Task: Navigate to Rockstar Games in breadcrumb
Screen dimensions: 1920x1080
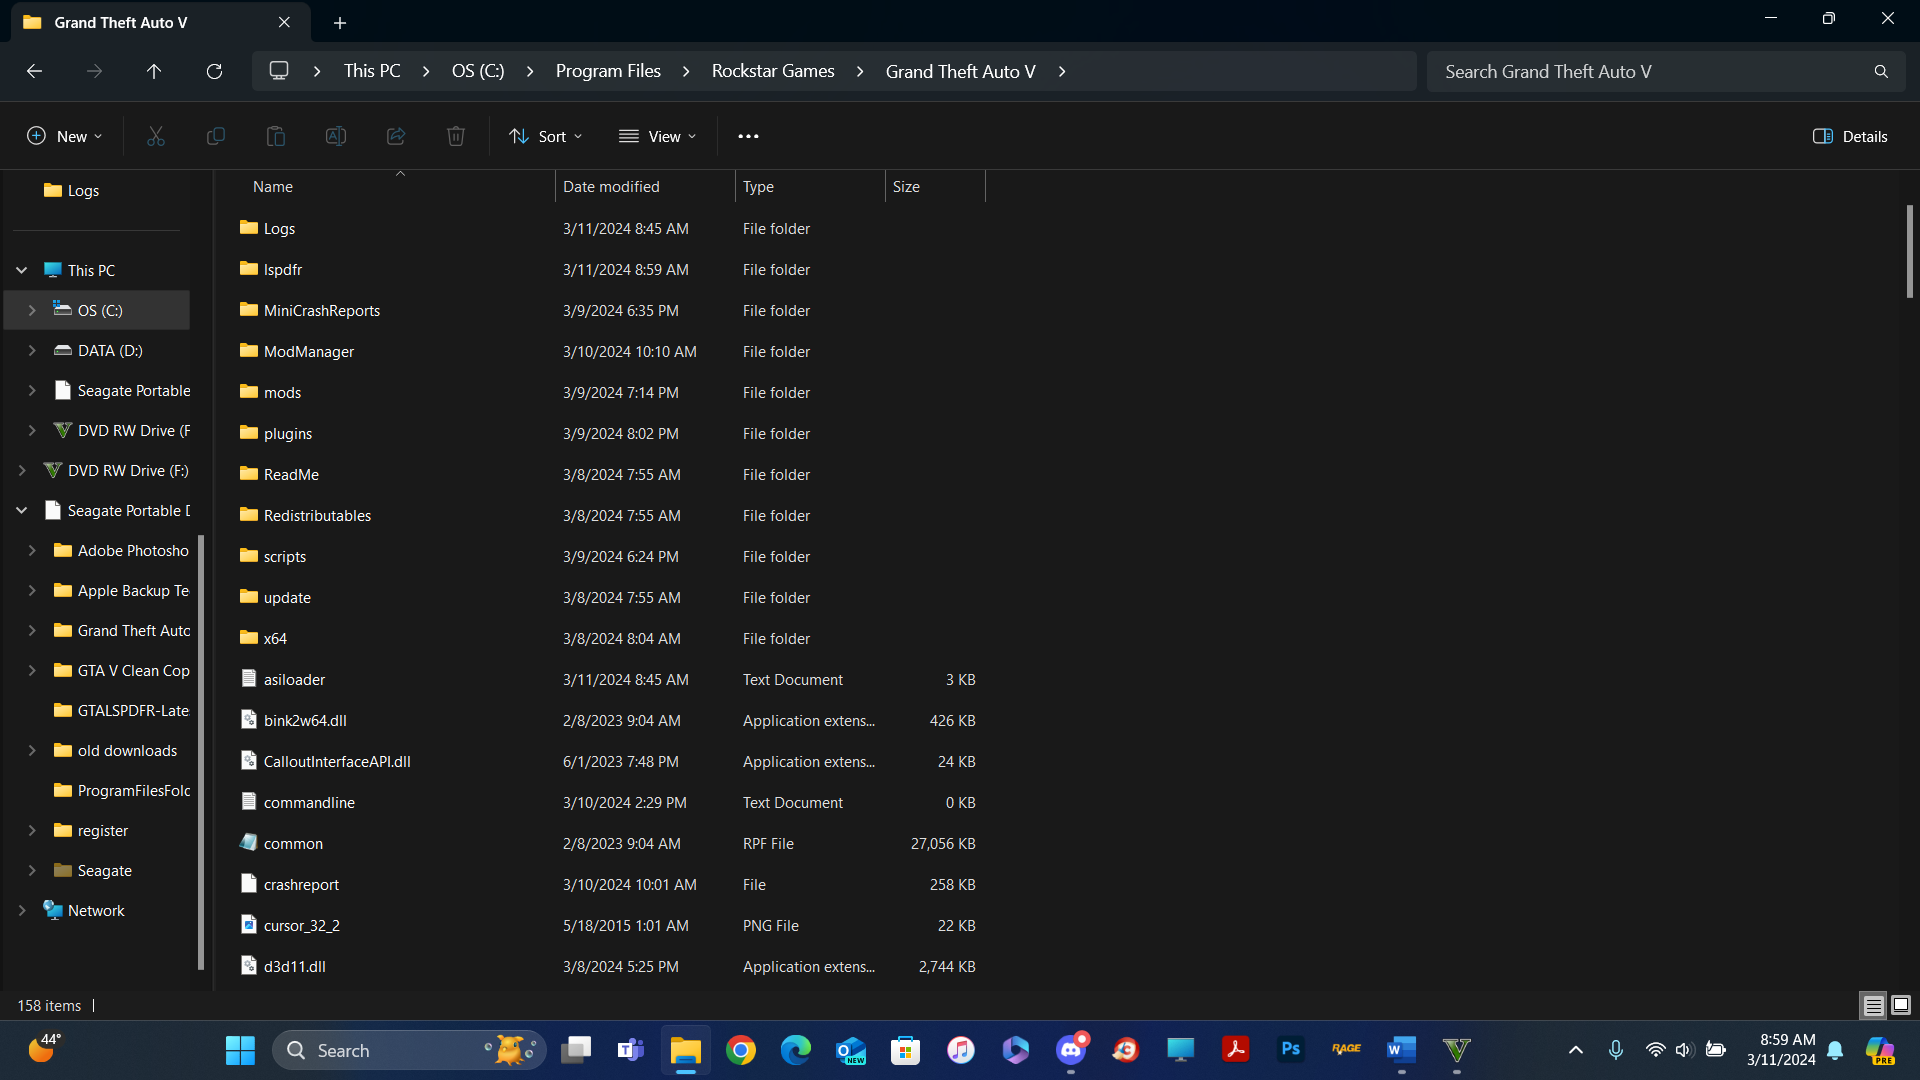Action: tap(772, 71)
